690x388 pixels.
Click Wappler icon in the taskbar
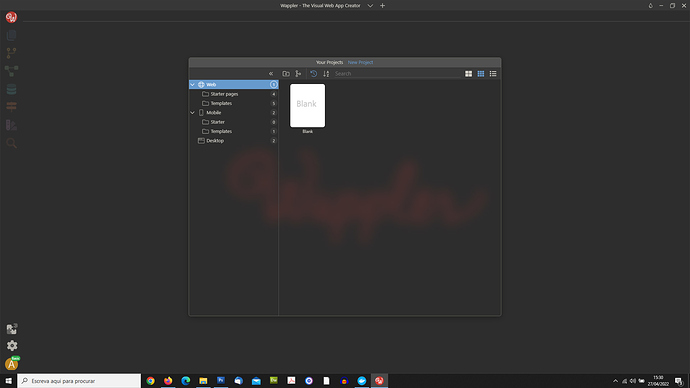[379, 381]
